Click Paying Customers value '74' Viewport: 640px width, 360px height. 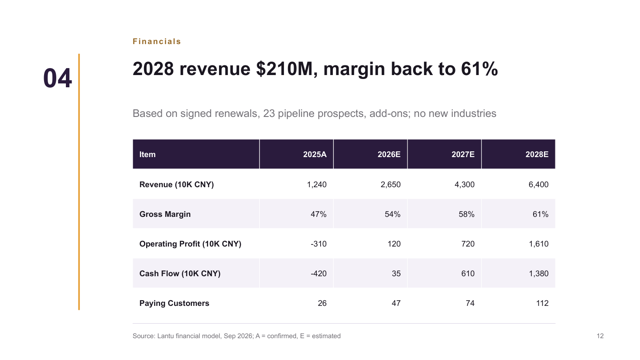470,303
